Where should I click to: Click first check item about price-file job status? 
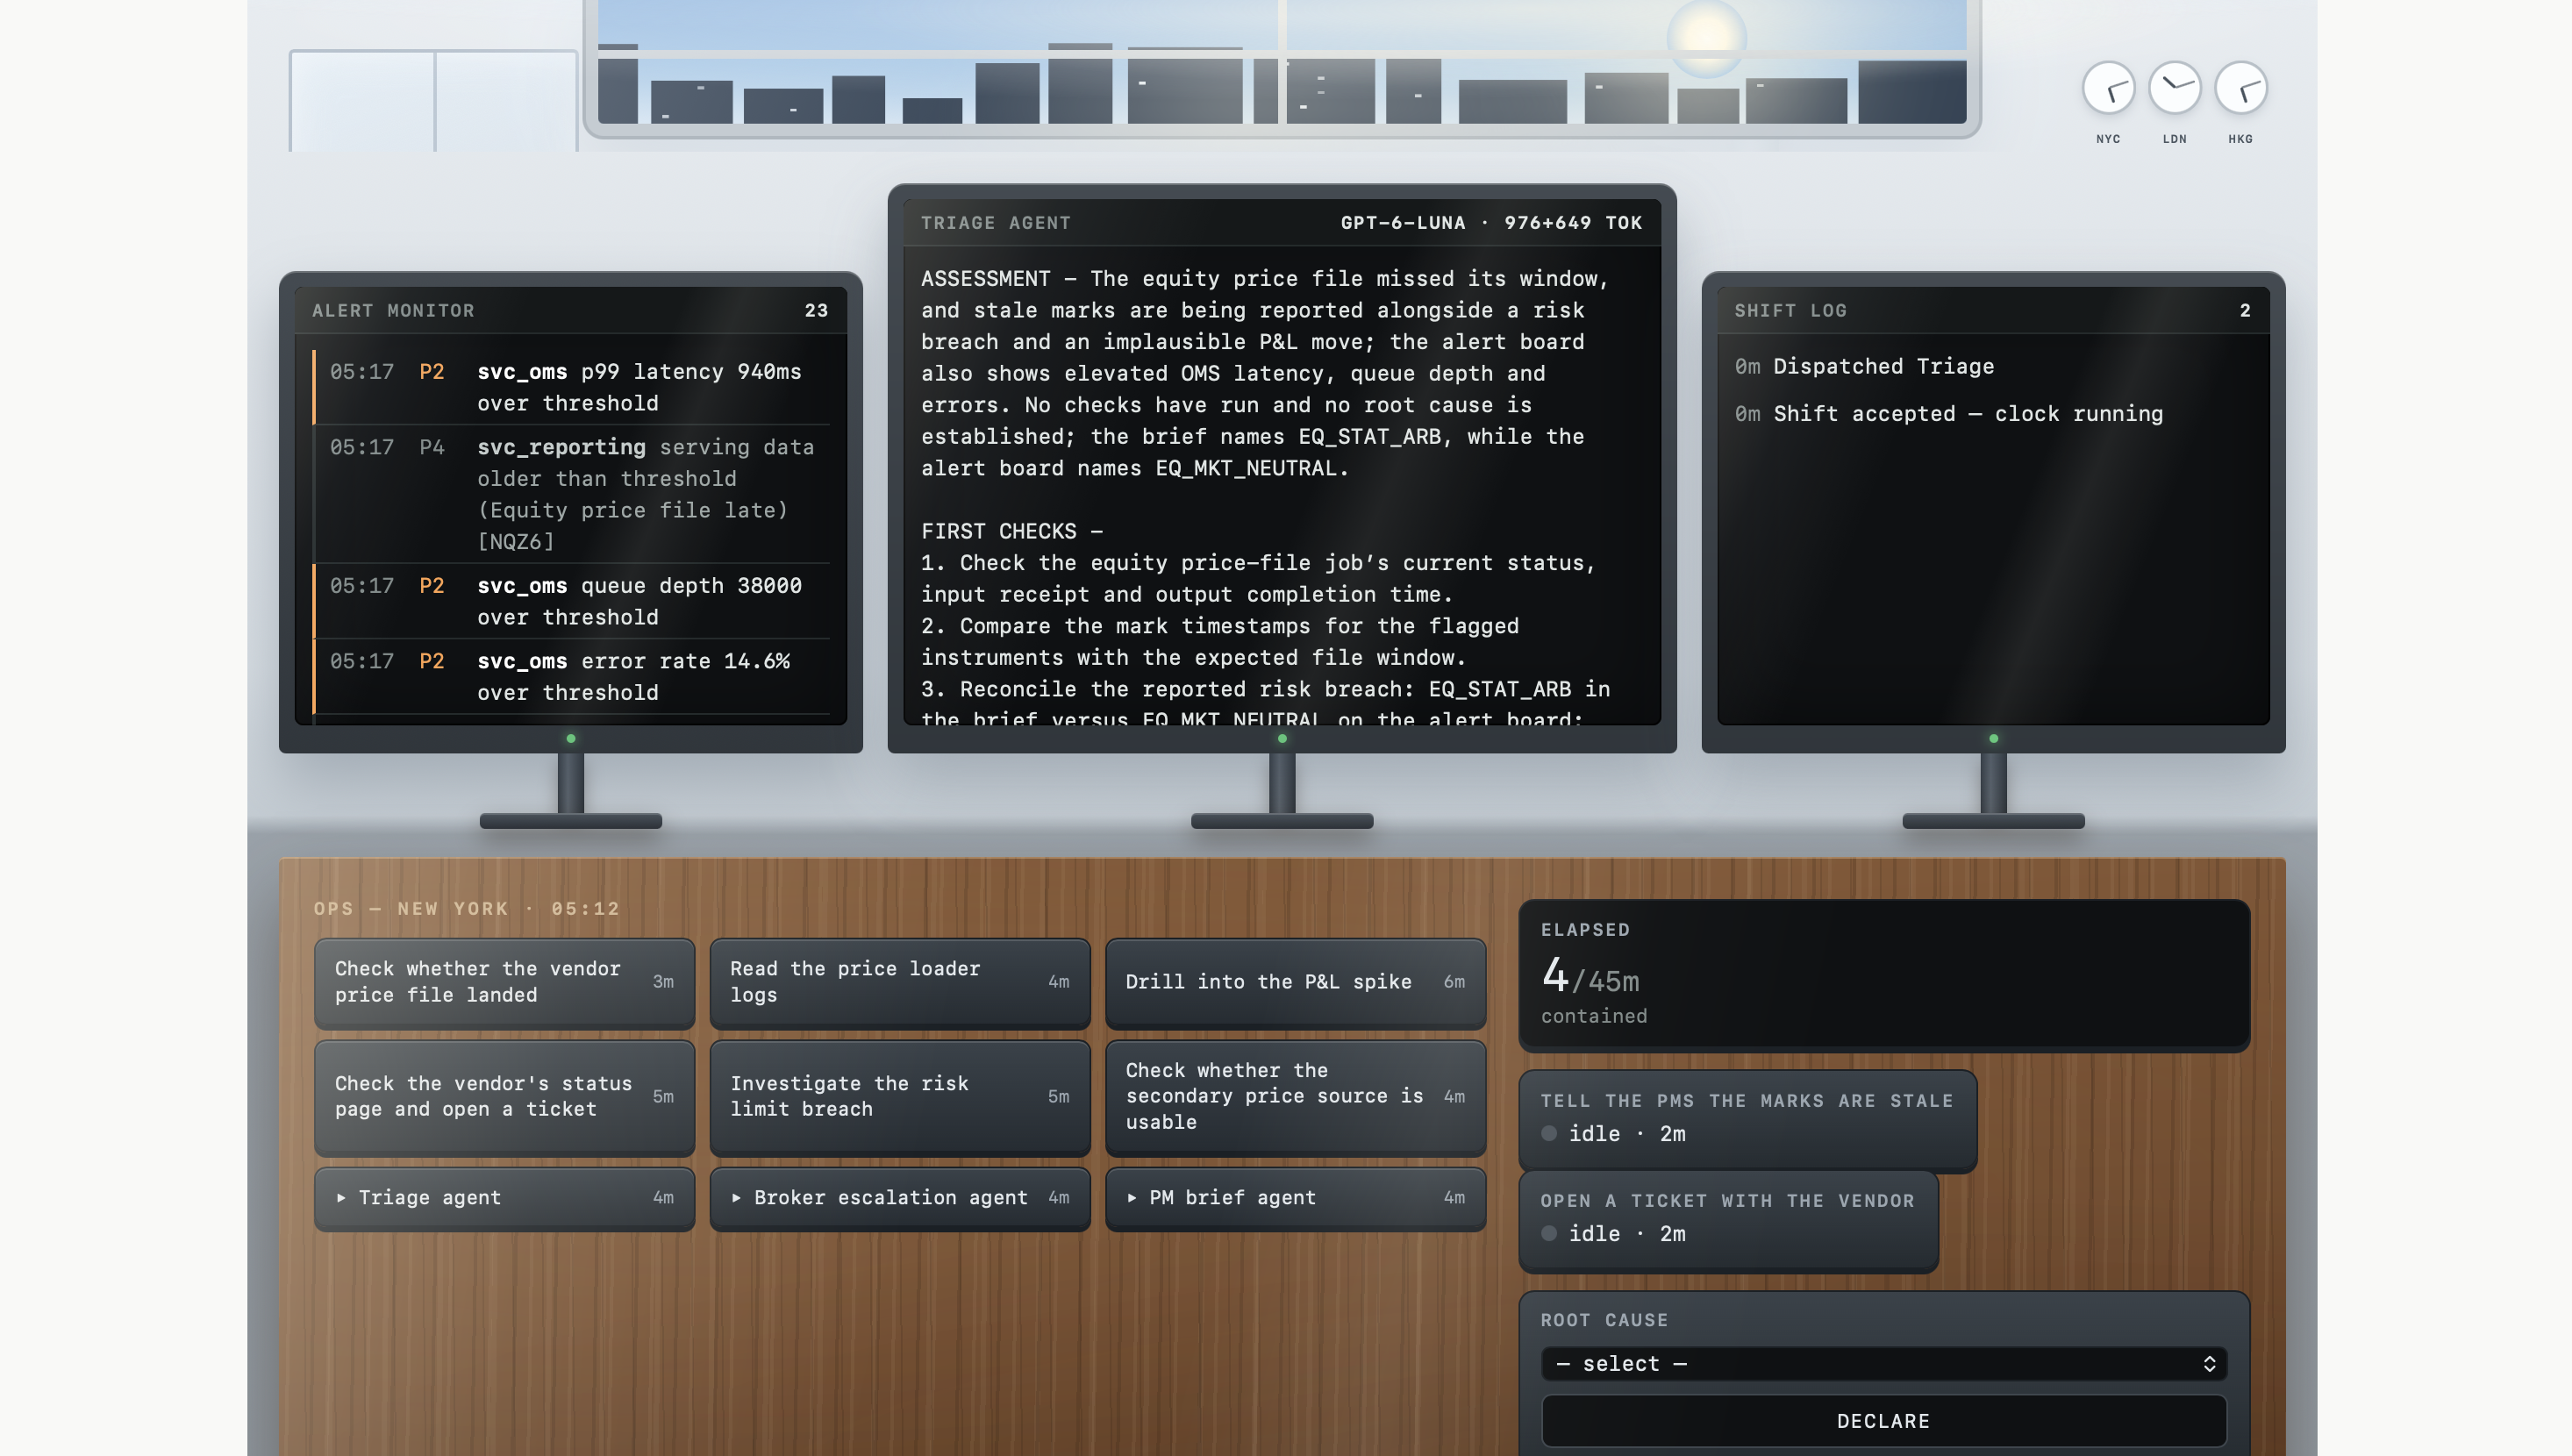(1258, 578)
